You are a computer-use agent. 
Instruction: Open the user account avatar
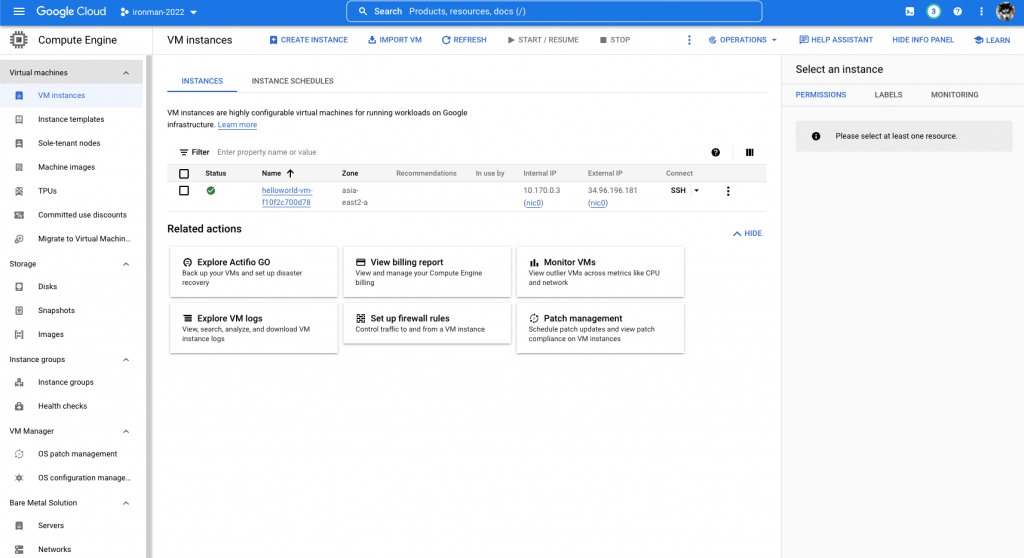pyautogui.click(x=1005, y=11)
